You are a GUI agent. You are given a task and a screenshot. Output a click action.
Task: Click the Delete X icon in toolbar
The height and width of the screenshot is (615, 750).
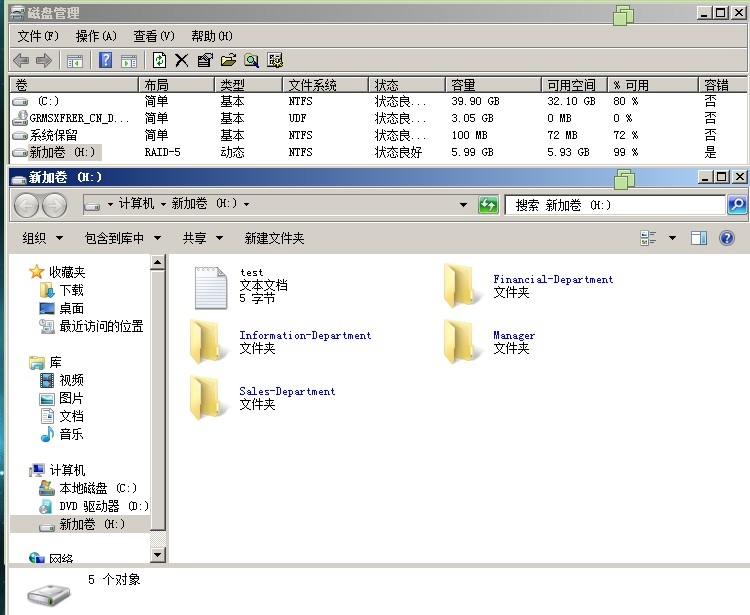coord(181,60)
